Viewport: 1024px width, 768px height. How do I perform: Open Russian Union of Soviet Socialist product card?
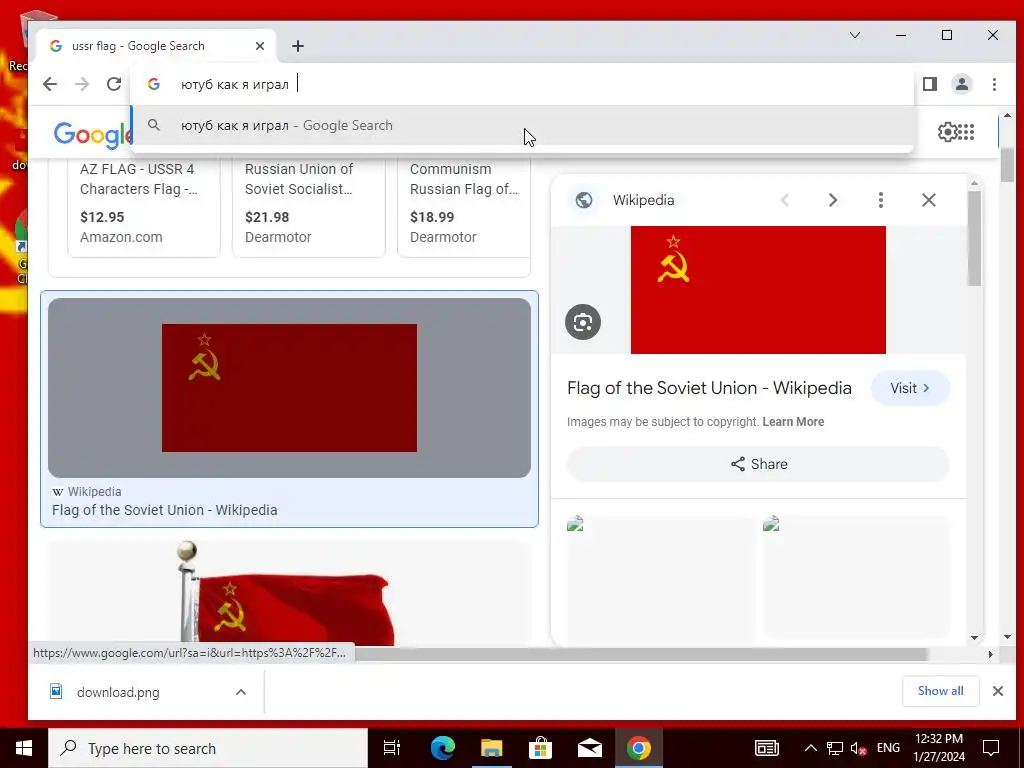click(308, 206)
